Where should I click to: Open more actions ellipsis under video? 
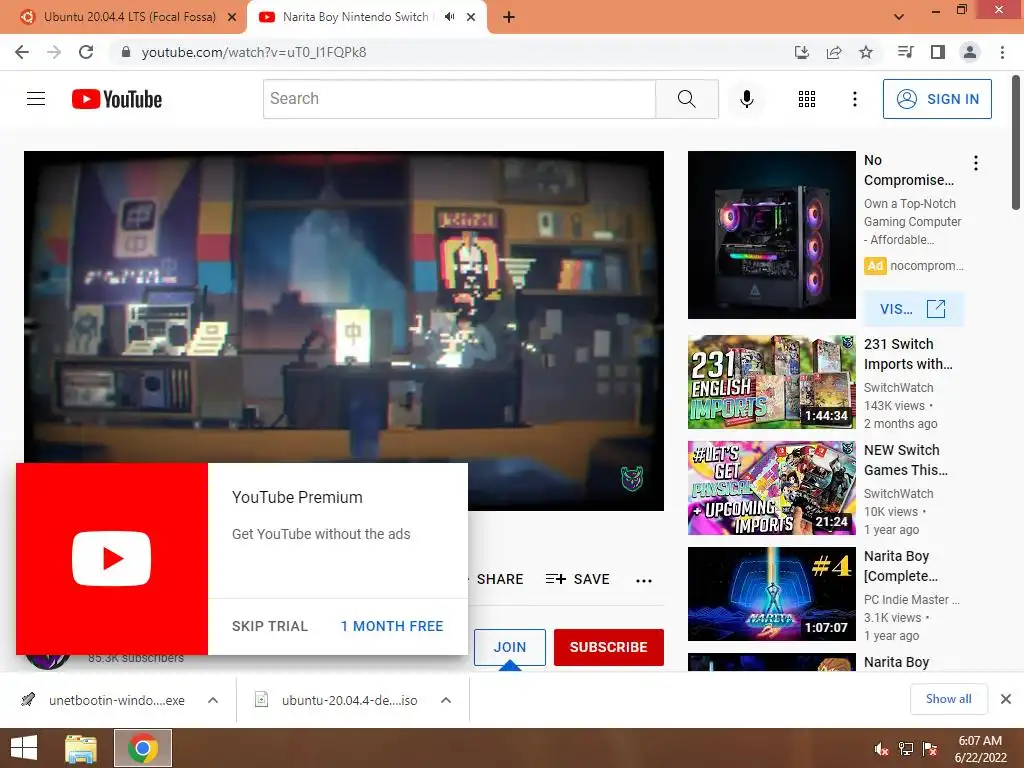click(x=644, y=580)
